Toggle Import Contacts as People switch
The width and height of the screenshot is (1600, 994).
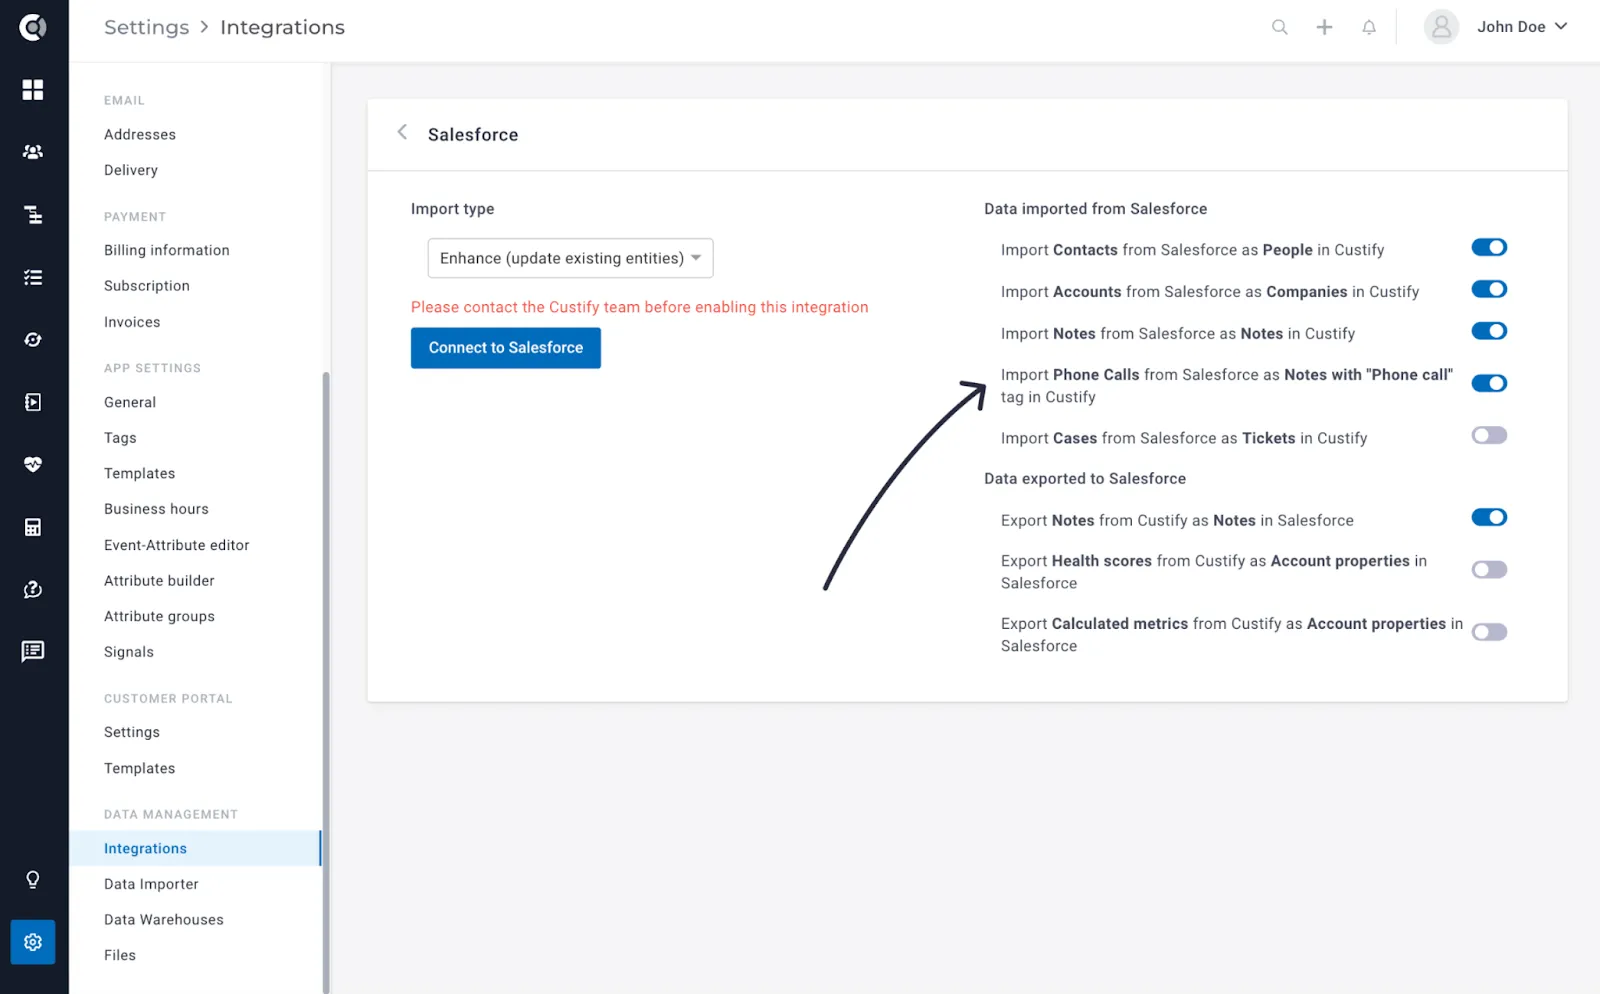1489,247
